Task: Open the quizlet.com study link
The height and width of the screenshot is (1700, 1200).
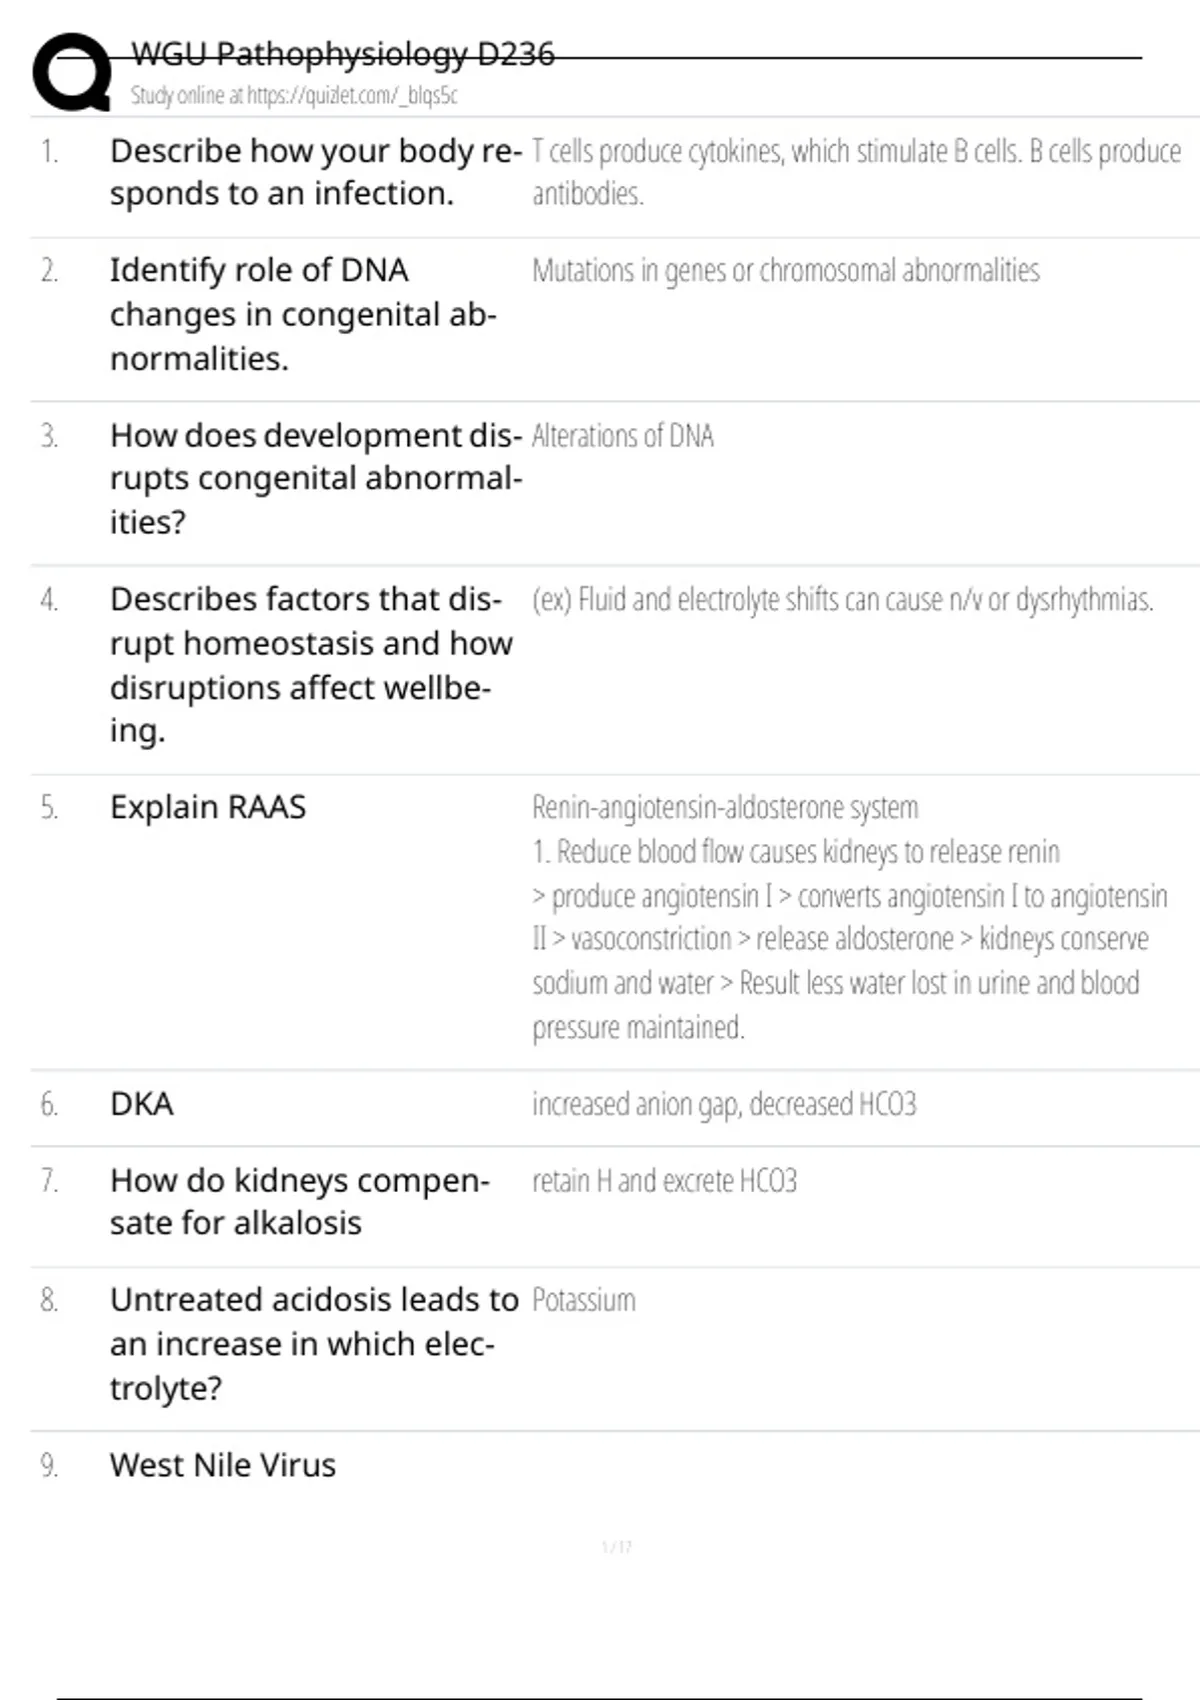Action: (294, 96)
